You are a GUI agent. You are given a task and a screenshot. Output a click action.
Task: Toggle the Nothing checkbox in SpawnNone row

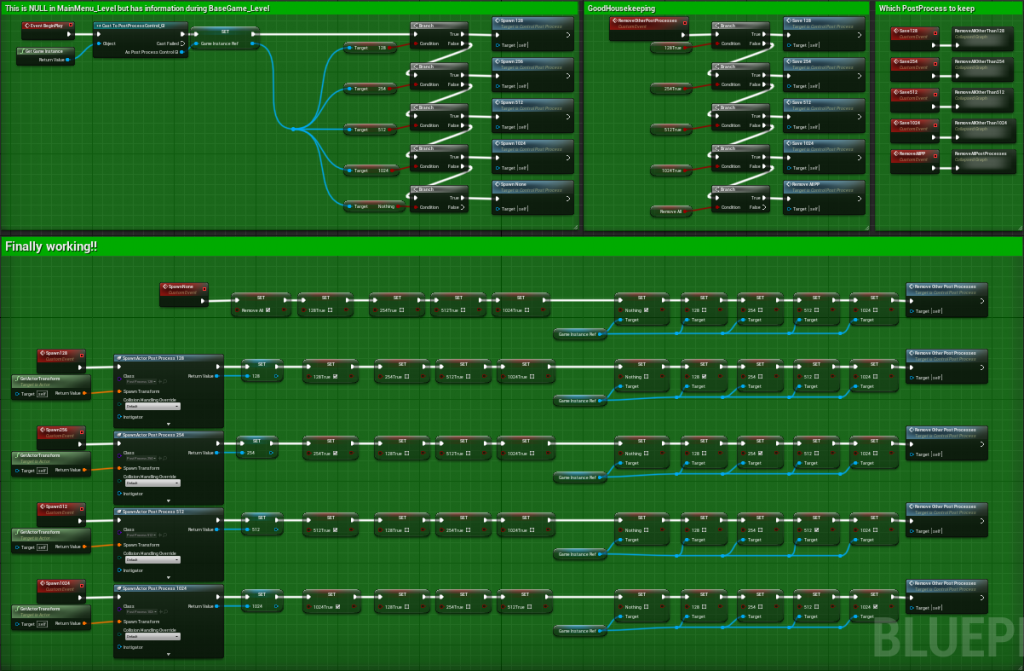tap(646, 310)
